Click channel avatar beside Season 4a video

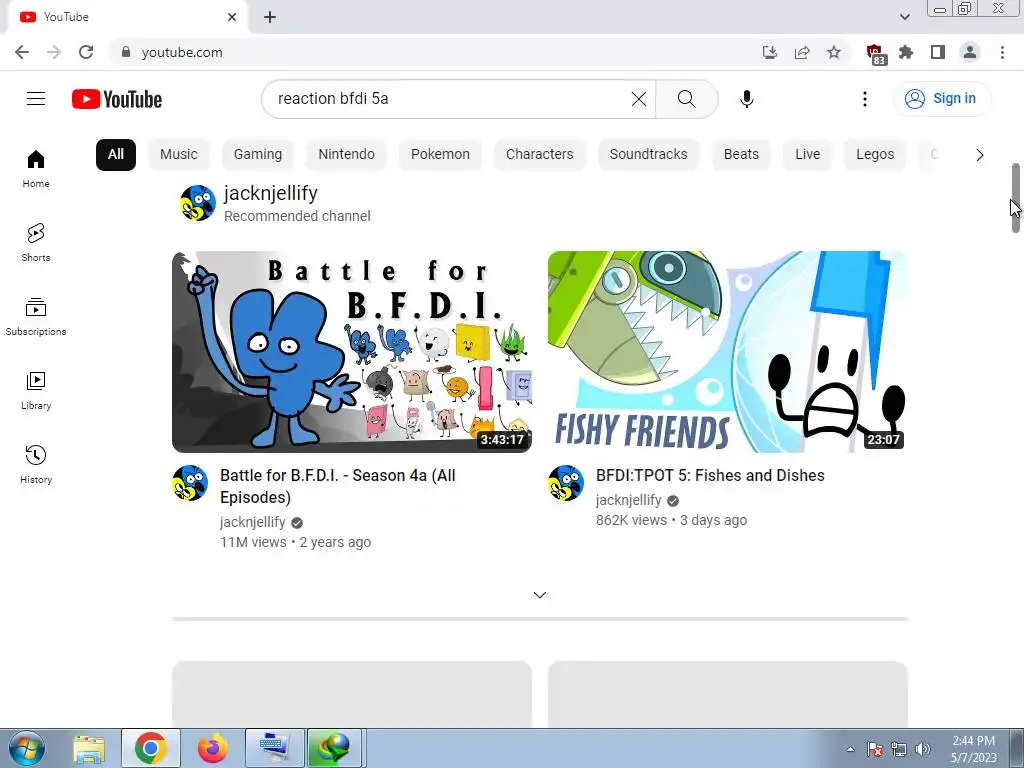pos(190,483)
